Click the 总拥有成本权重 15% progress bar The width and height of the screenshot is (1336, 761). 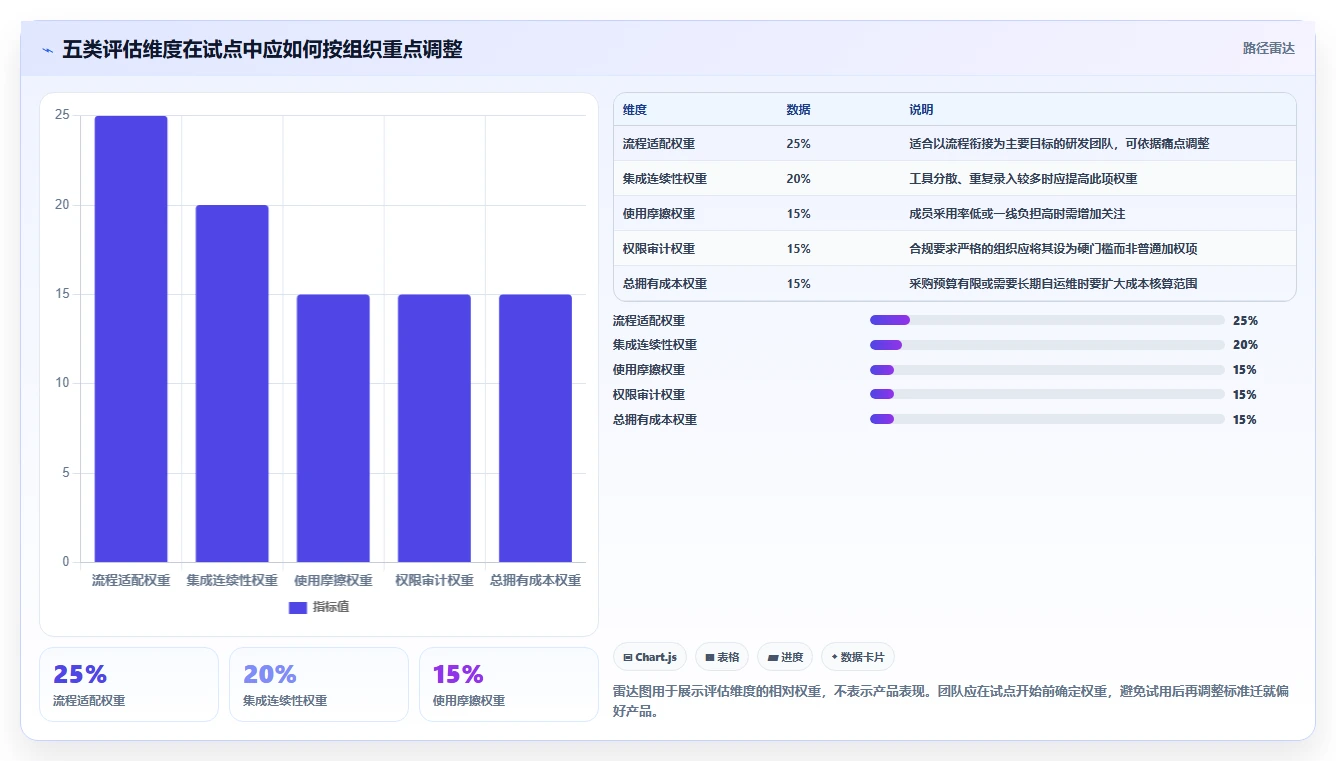click(x=1047, y=420)
